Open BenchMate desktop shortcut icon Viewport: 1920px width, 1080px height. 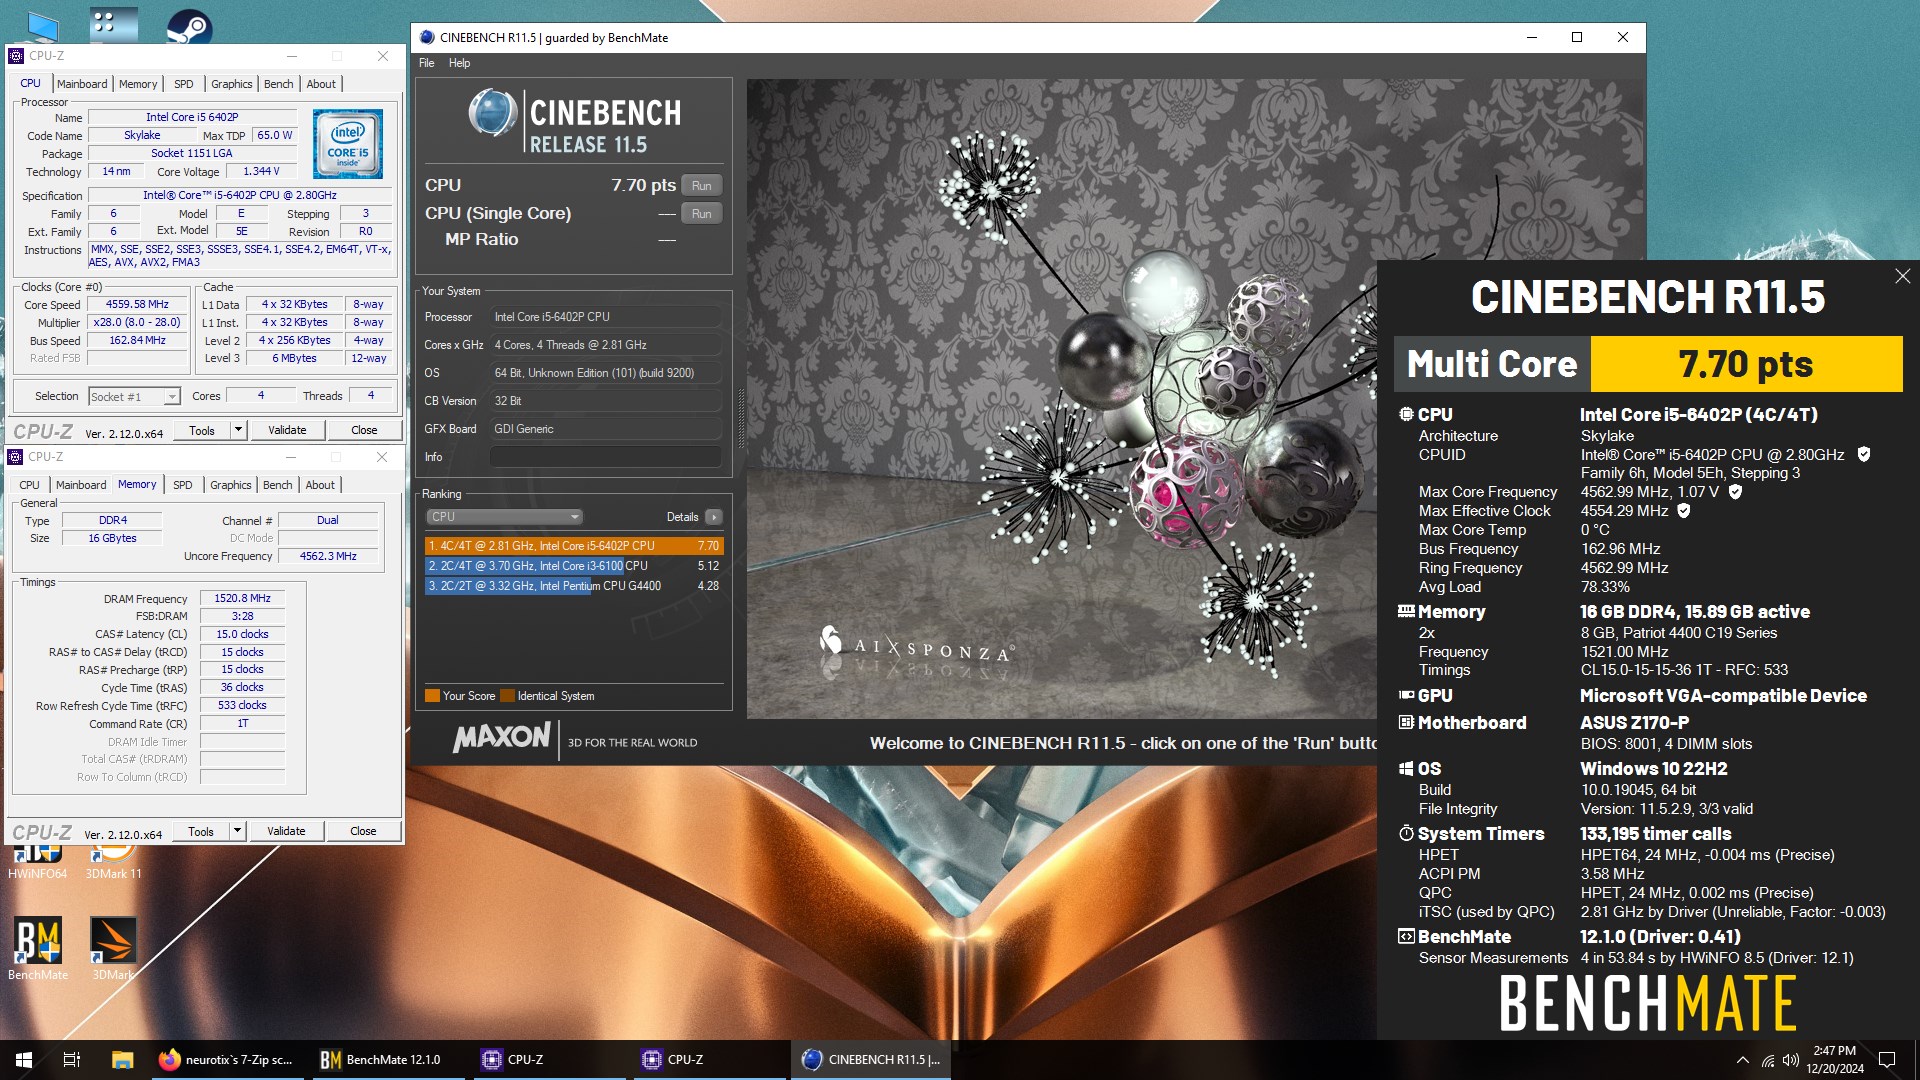pos(38,940)
